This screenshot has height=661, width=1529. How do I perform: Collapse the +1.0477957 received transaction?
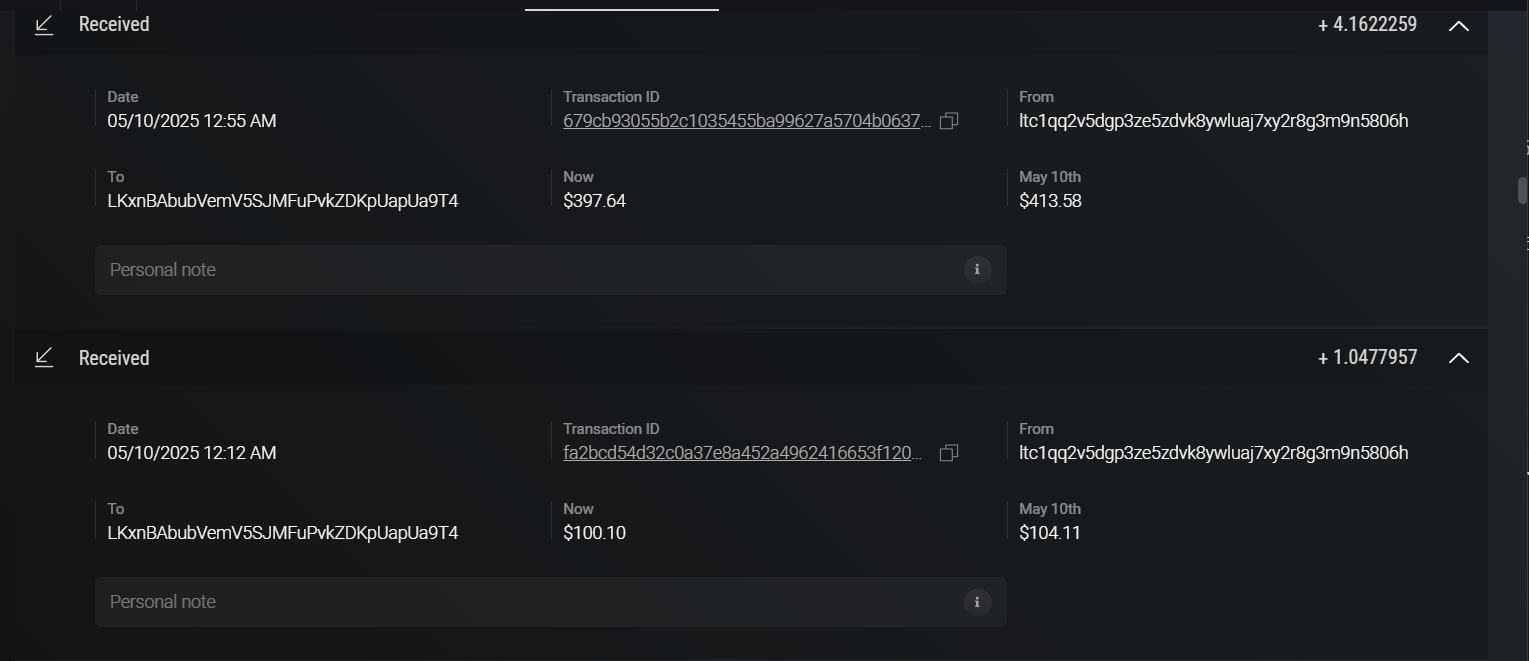tap(1459, 358)
